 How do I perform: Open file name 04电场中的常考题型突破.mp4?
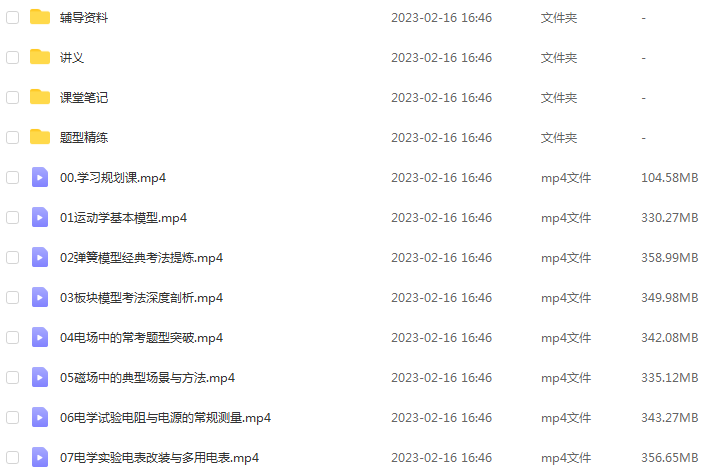[141, 337]
